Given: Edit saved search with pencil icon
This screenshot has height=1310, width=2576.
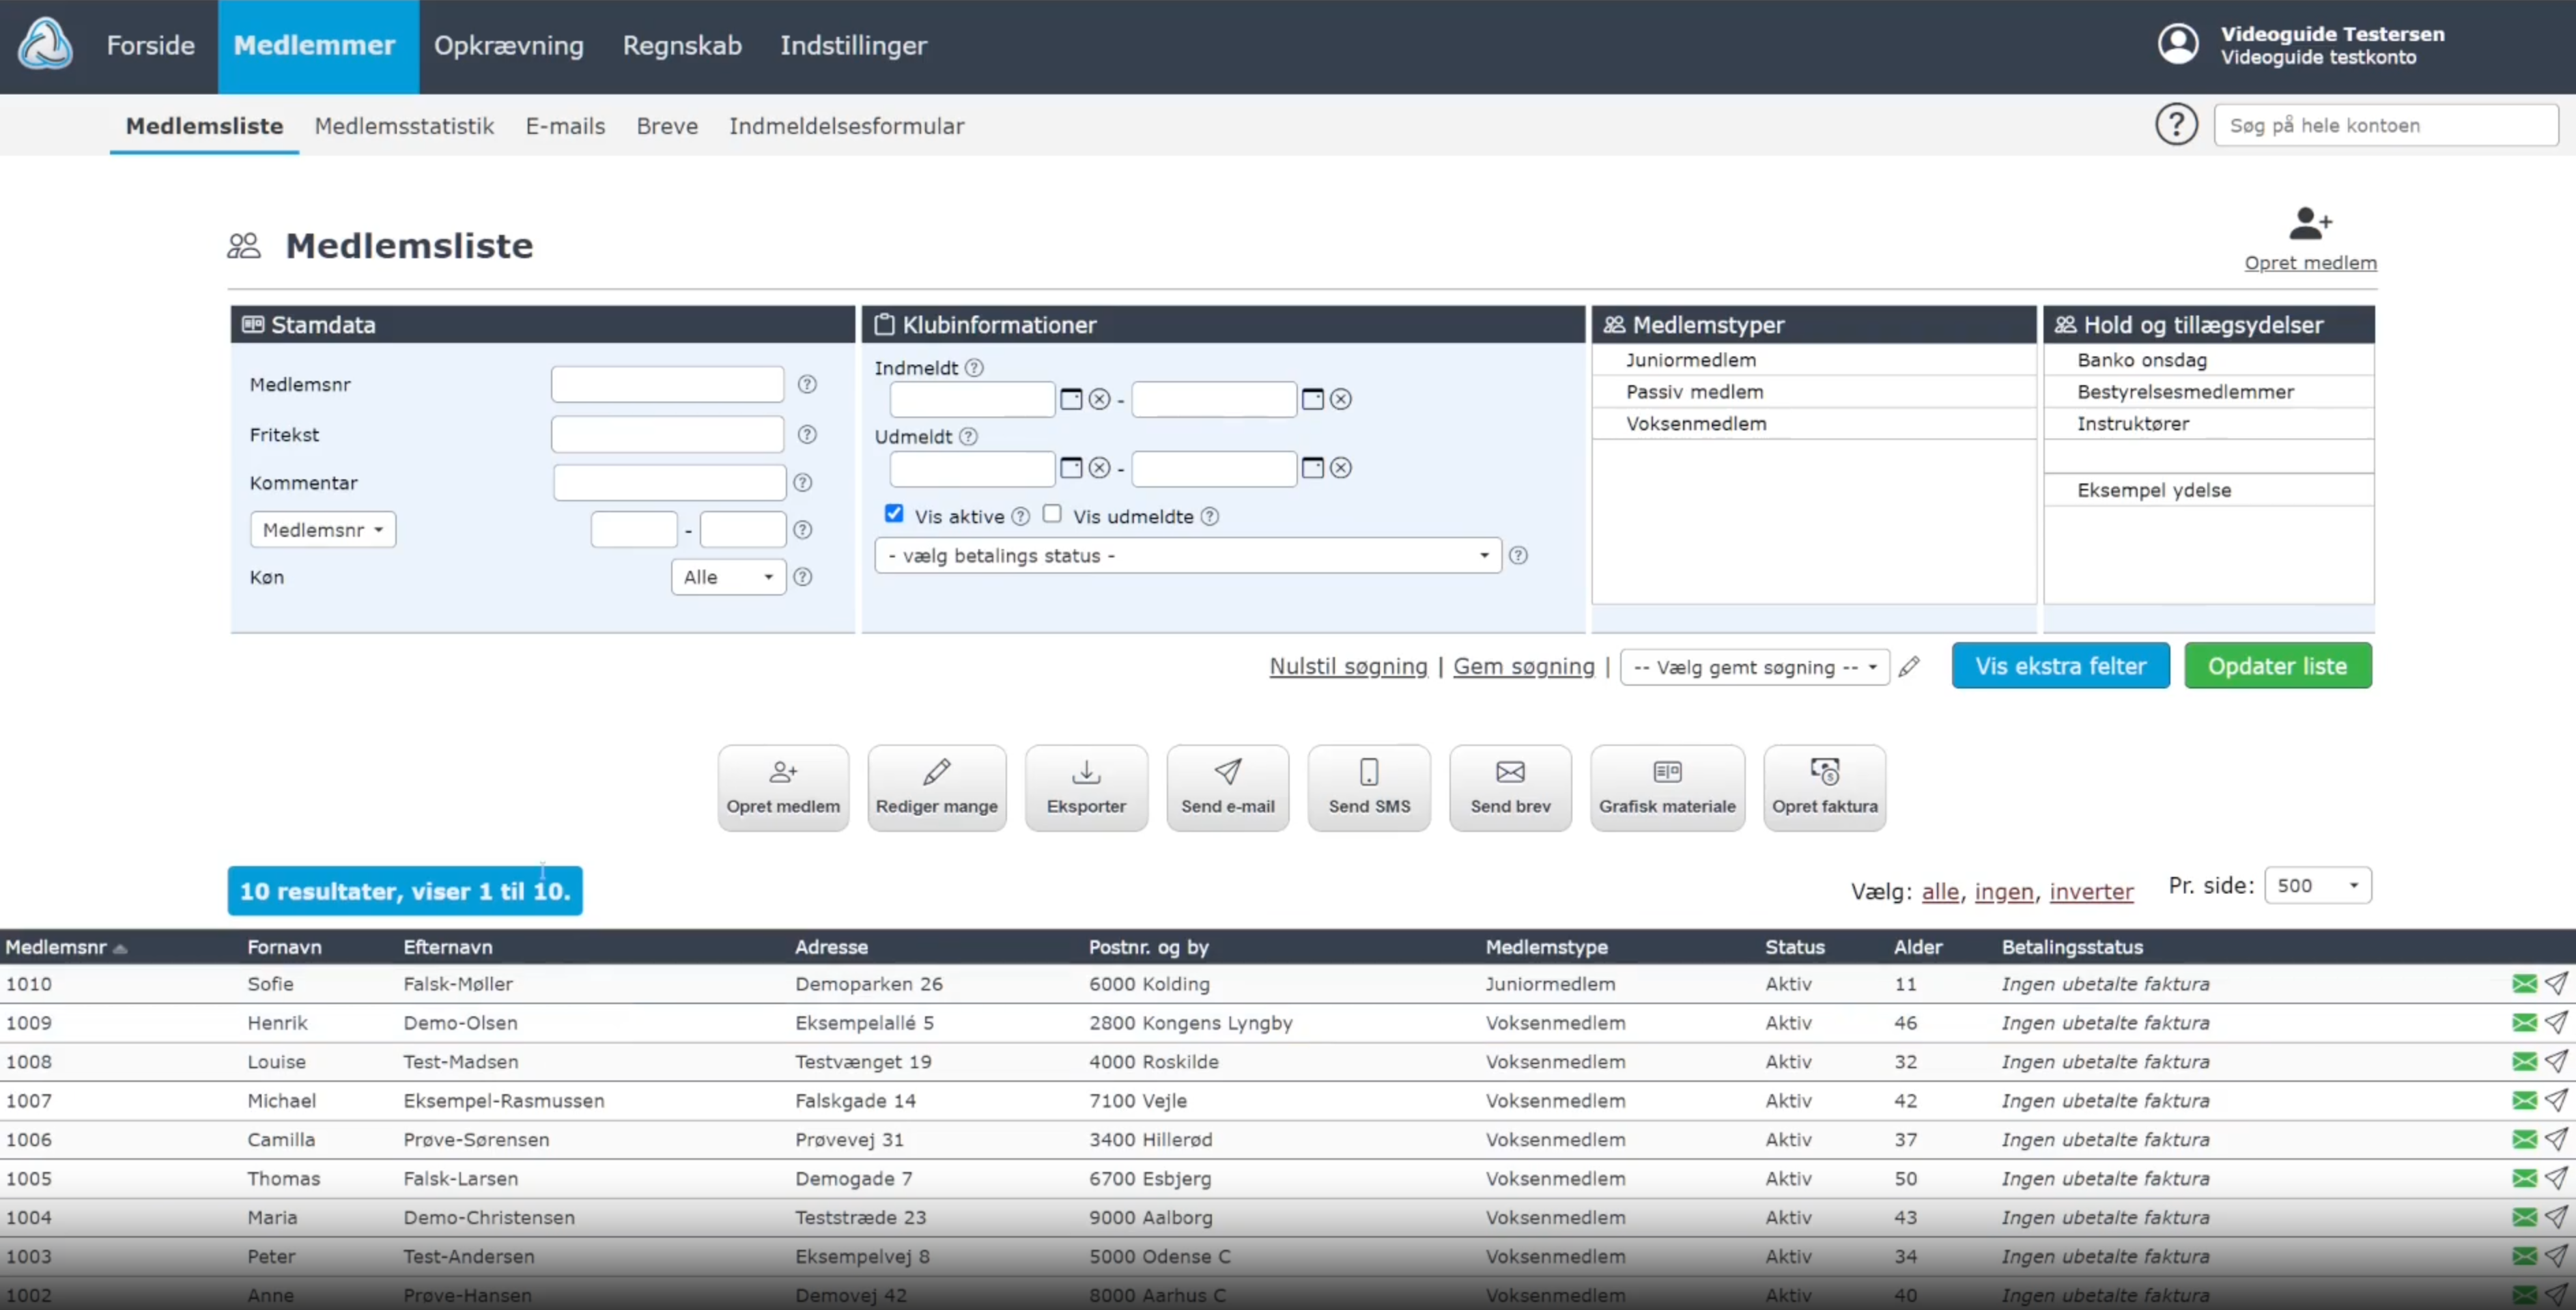Looking at the screenshot, I should point(1909,667).
